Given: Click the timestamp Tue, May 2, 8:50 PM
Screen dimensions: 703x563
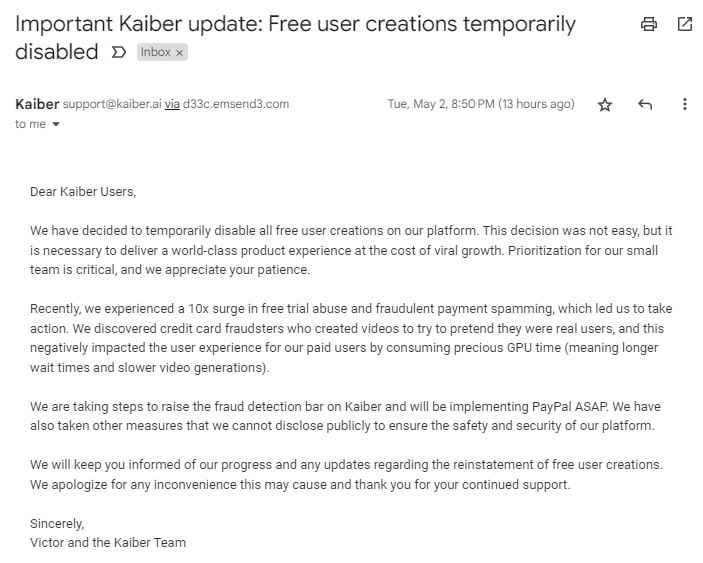Looking at the screenshot, I should pos(481,104).
